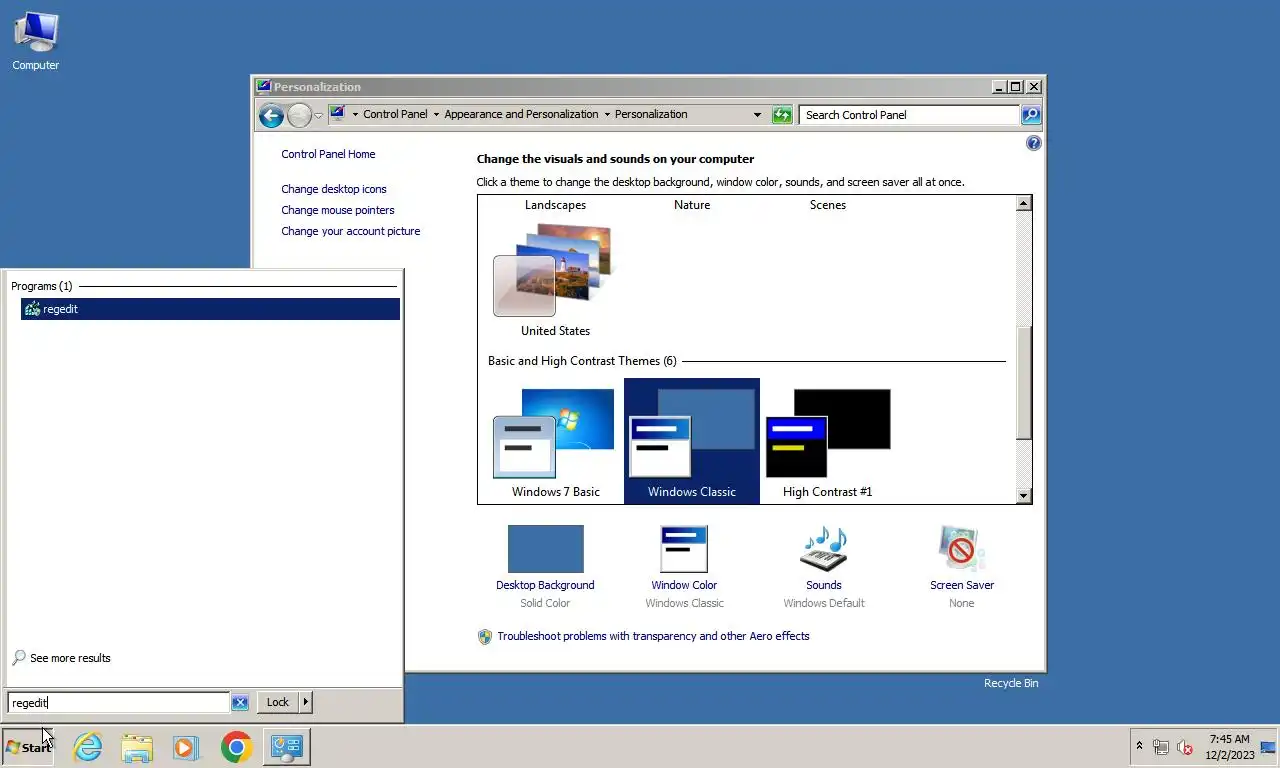Click the Nature theme label

pos(692,205)
